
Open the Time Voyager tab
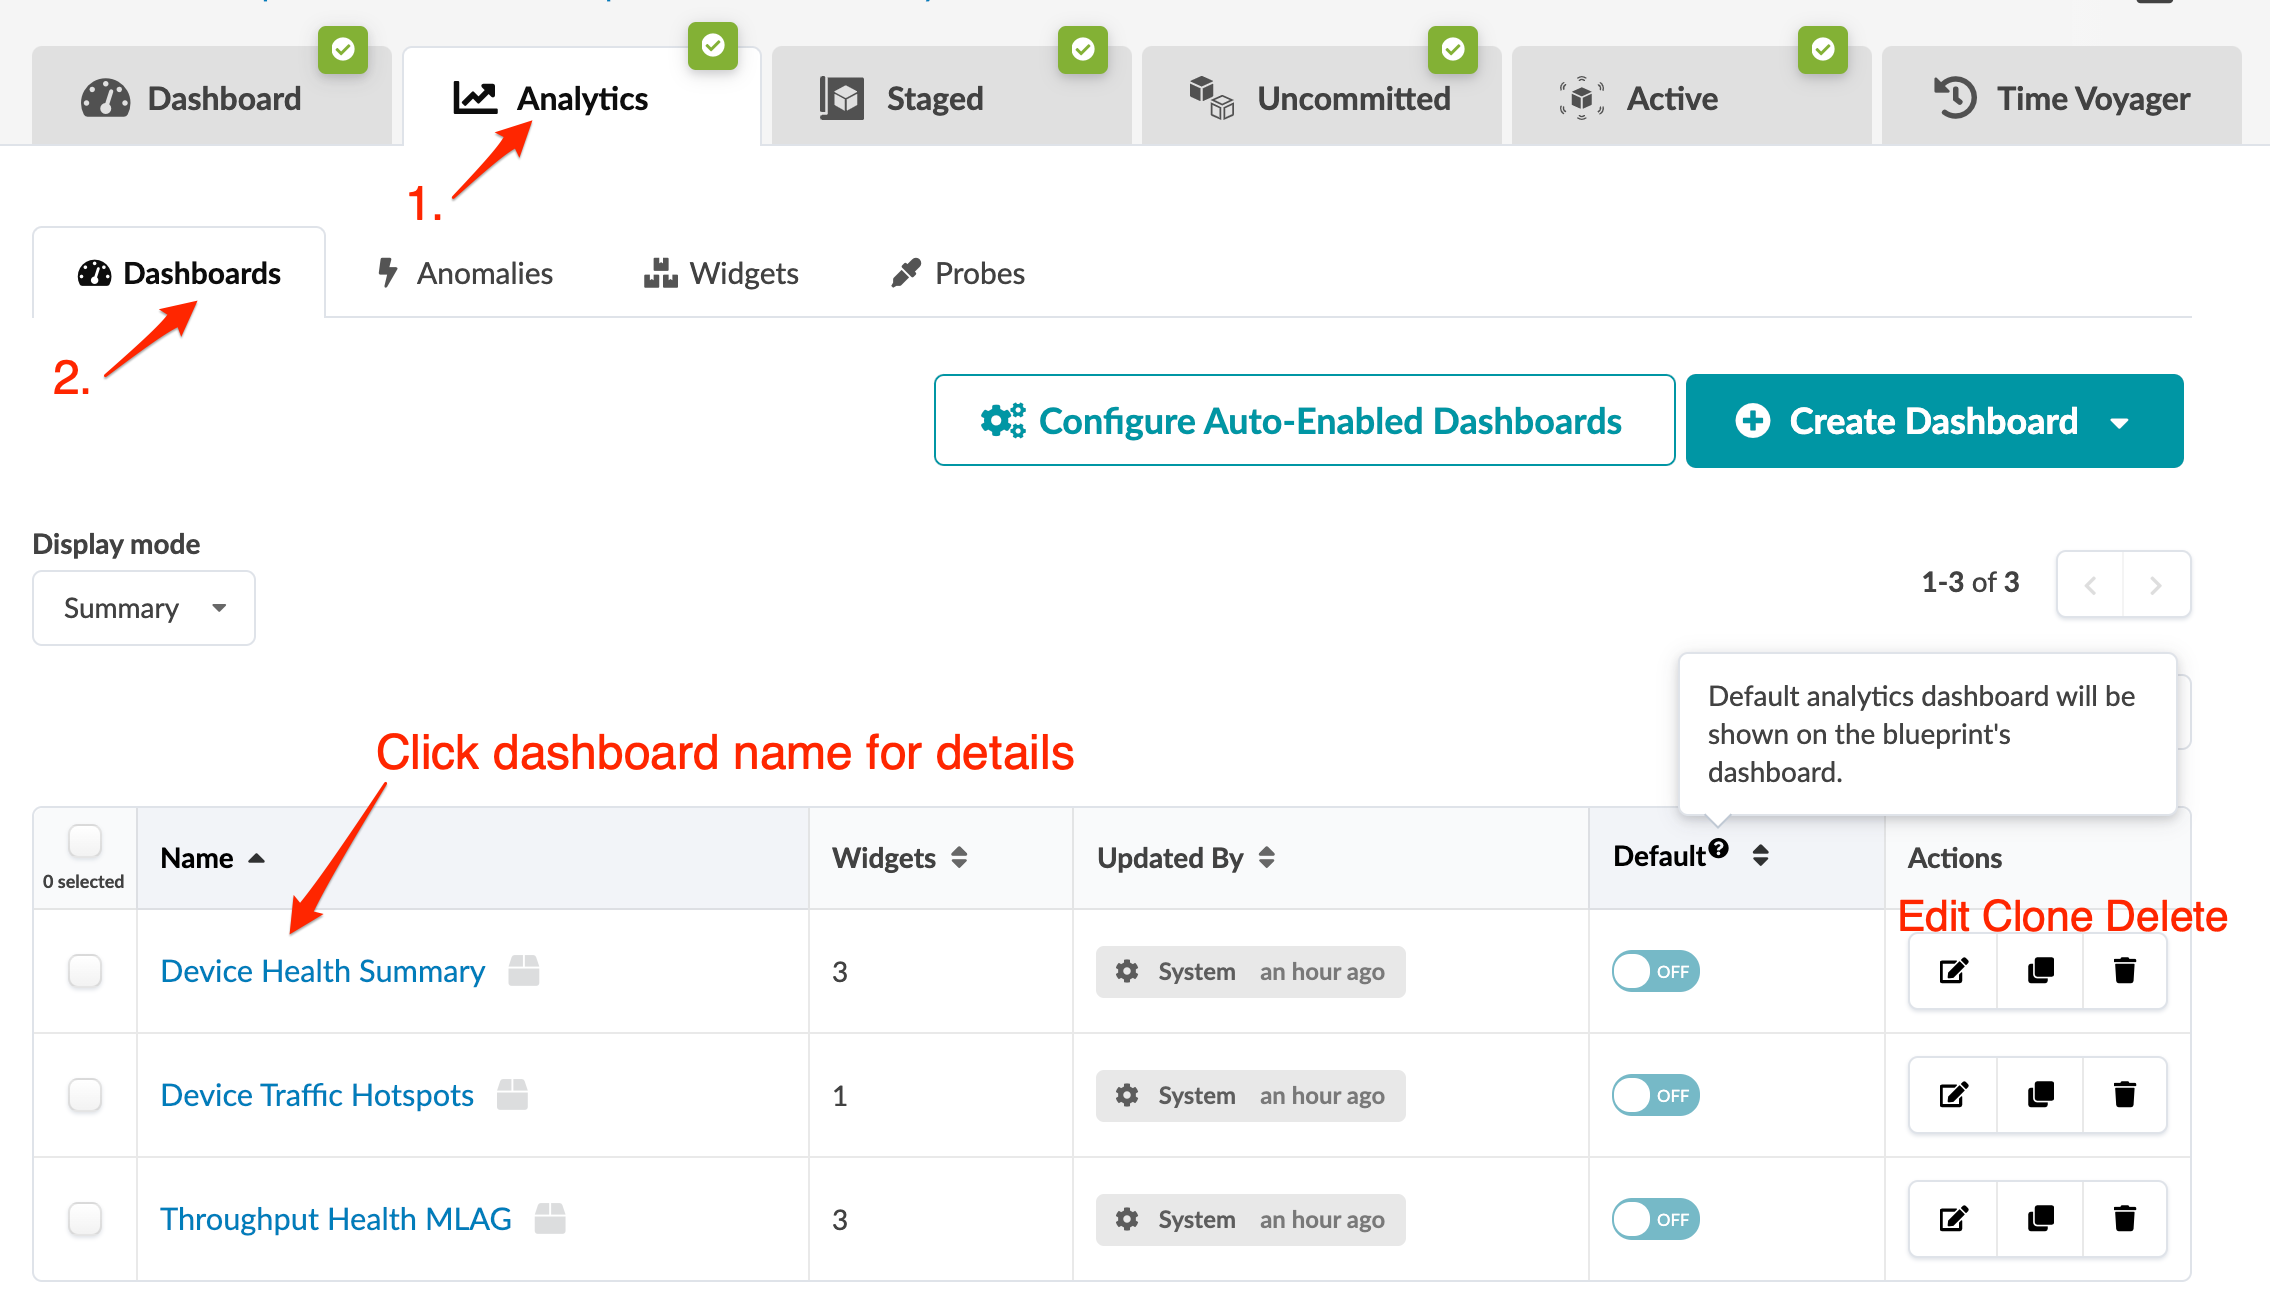tap(2061, 98)
